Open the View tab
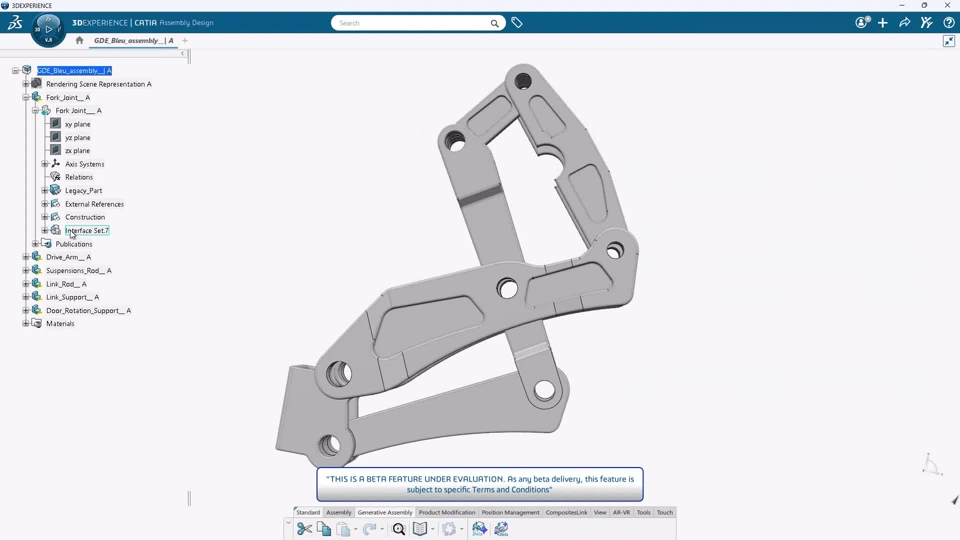 (600, 512)
